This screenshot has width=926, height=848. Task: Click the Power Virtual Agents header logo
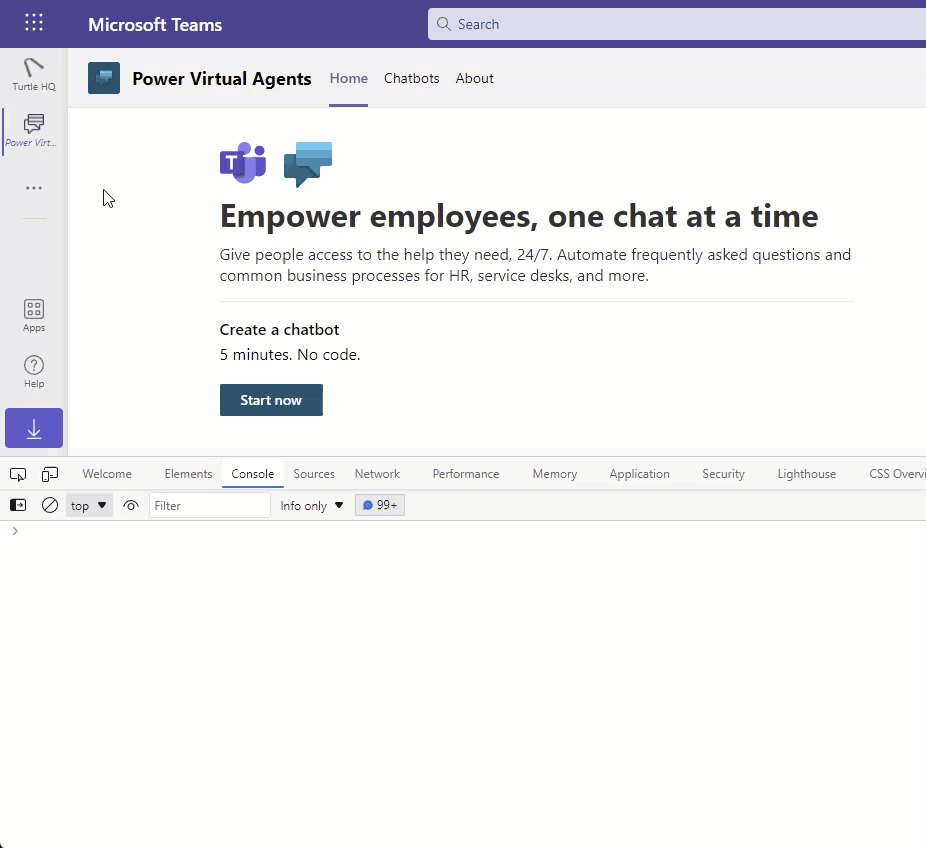(104, 78)
